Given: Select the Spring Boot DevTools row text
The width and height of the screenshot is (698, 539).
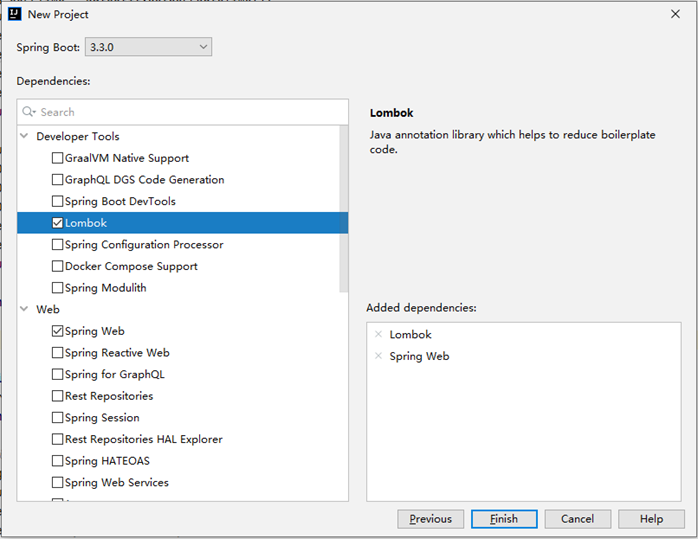Looking at the screenshot, I should point(120,202).
